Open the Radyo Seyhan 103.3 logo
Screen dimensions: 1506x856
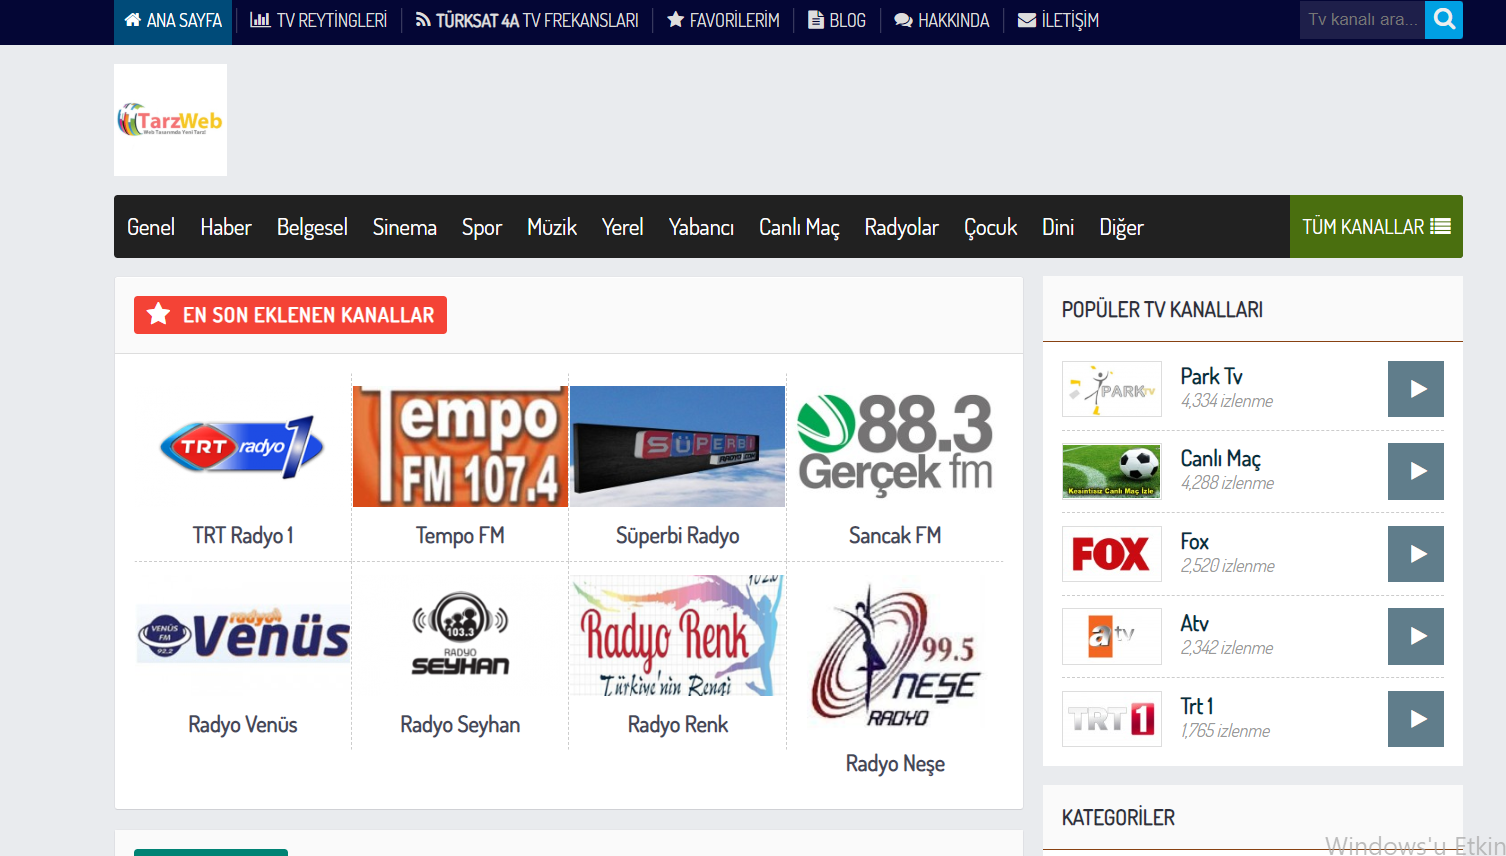click(460, 635)
